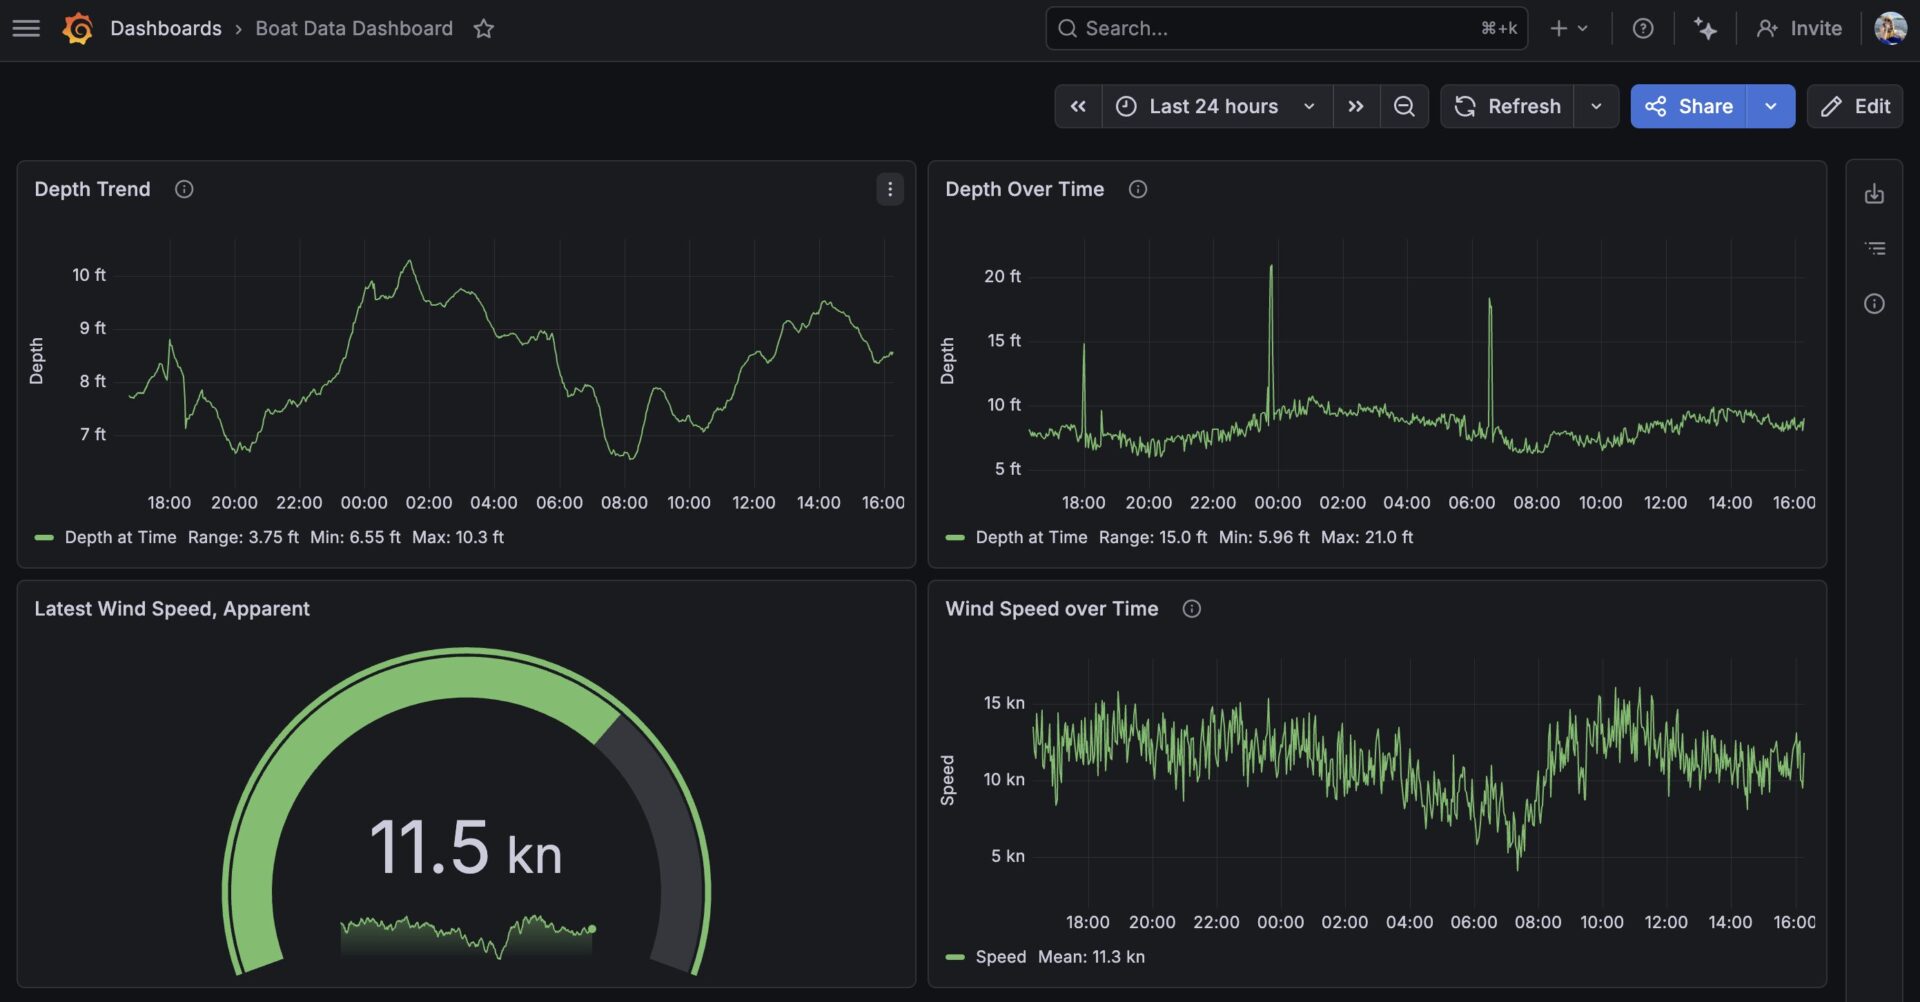The width and height of the screenshot is (1920, 1002).
Task: Open the AI assistant sparkle icon
Action: tap(1705, 28)
